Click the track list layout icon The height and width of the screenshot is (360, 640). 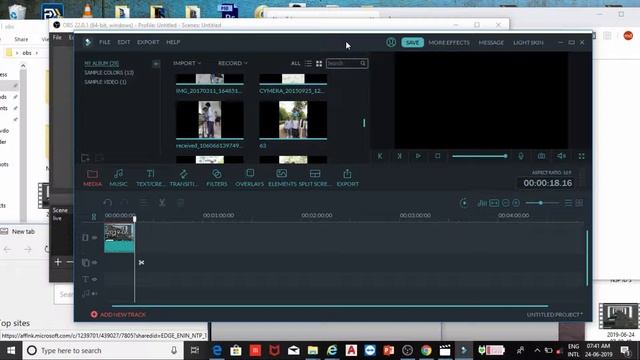(568, 203)
